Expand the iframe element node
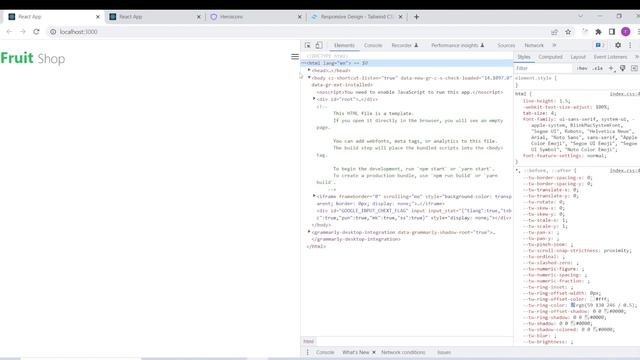Viewport: 640px width, 360px height. 314,196
